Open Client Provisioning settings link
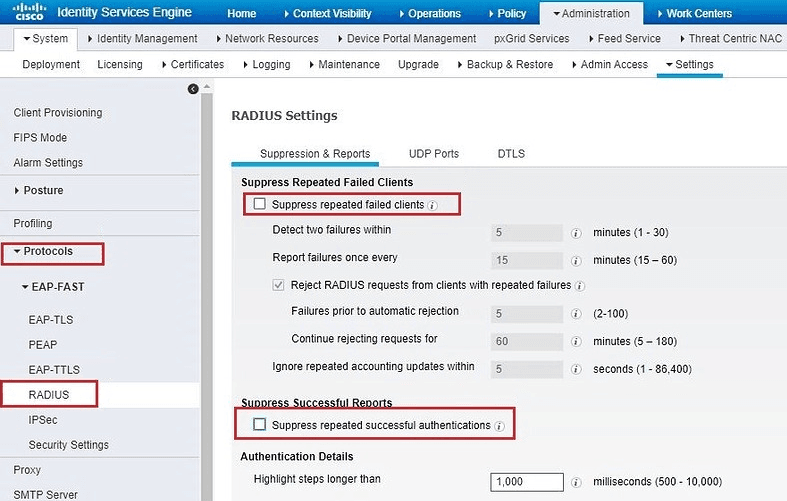Screen dimensions: 787x501 pyautogui.click(x=58, y=113)
